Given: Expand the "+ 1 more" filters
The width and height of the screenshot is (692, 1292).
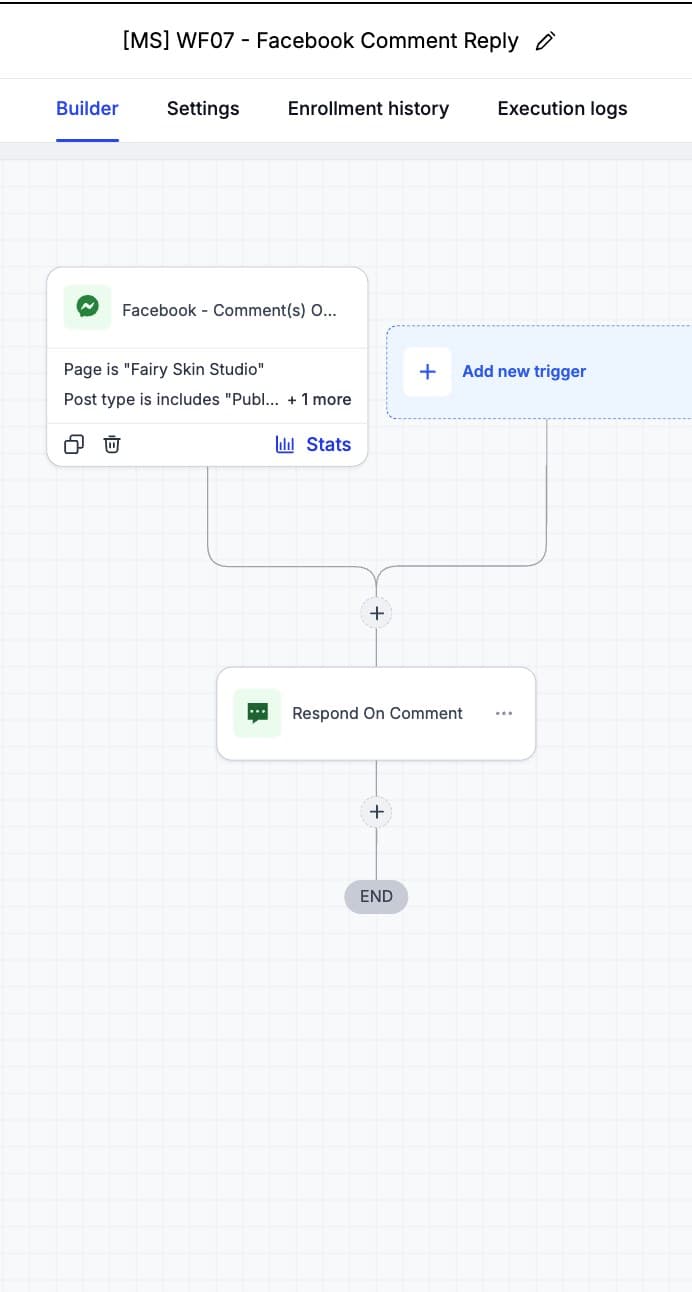Looking at the screenshot, I should 319,399.
